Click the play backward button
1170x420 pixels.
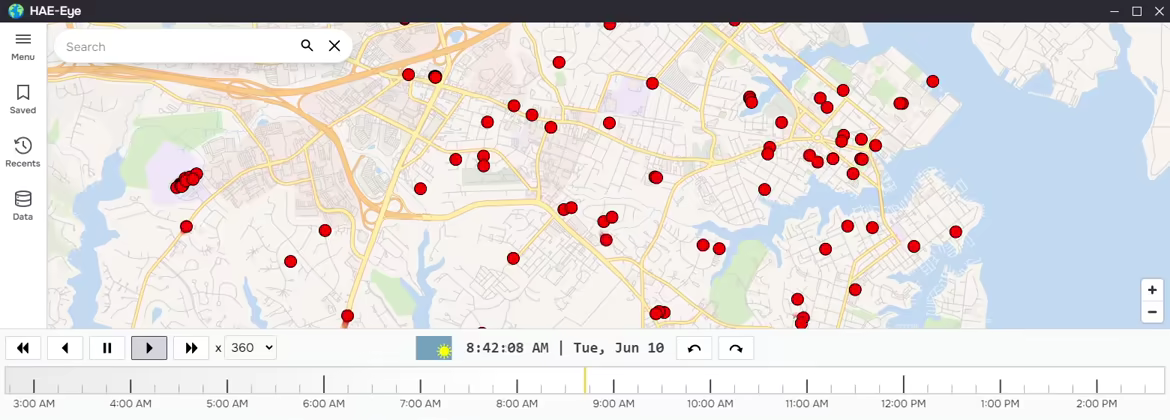point(66,348)
